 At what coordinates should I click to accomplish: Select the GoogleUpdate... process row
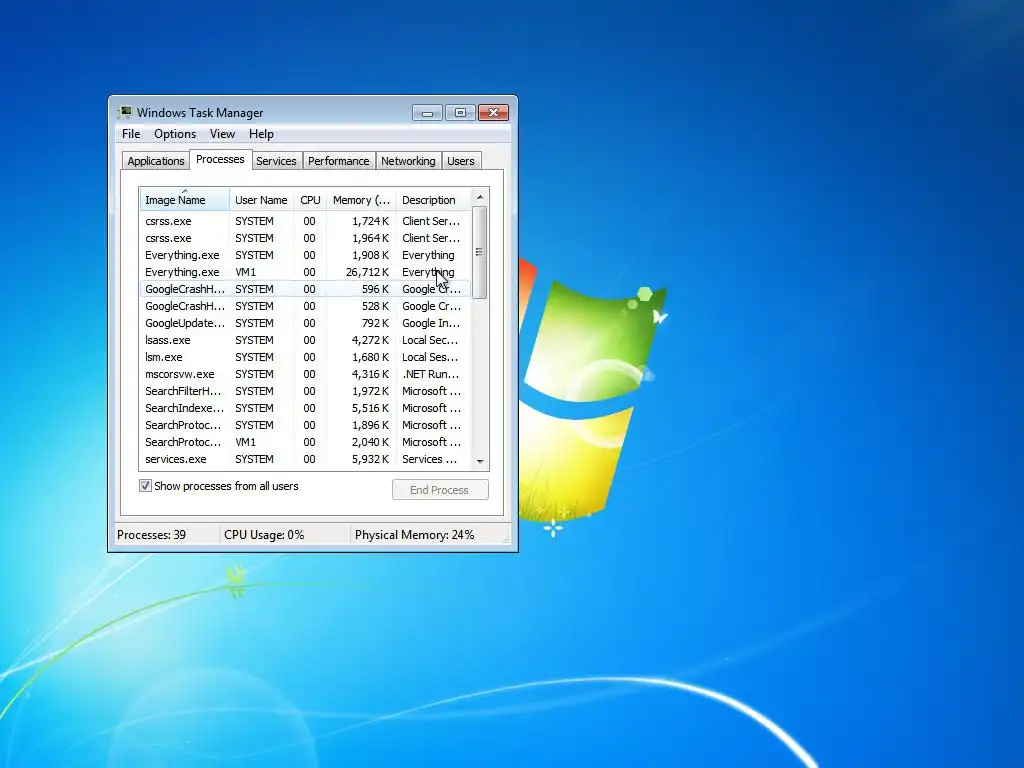click(304, 323)
